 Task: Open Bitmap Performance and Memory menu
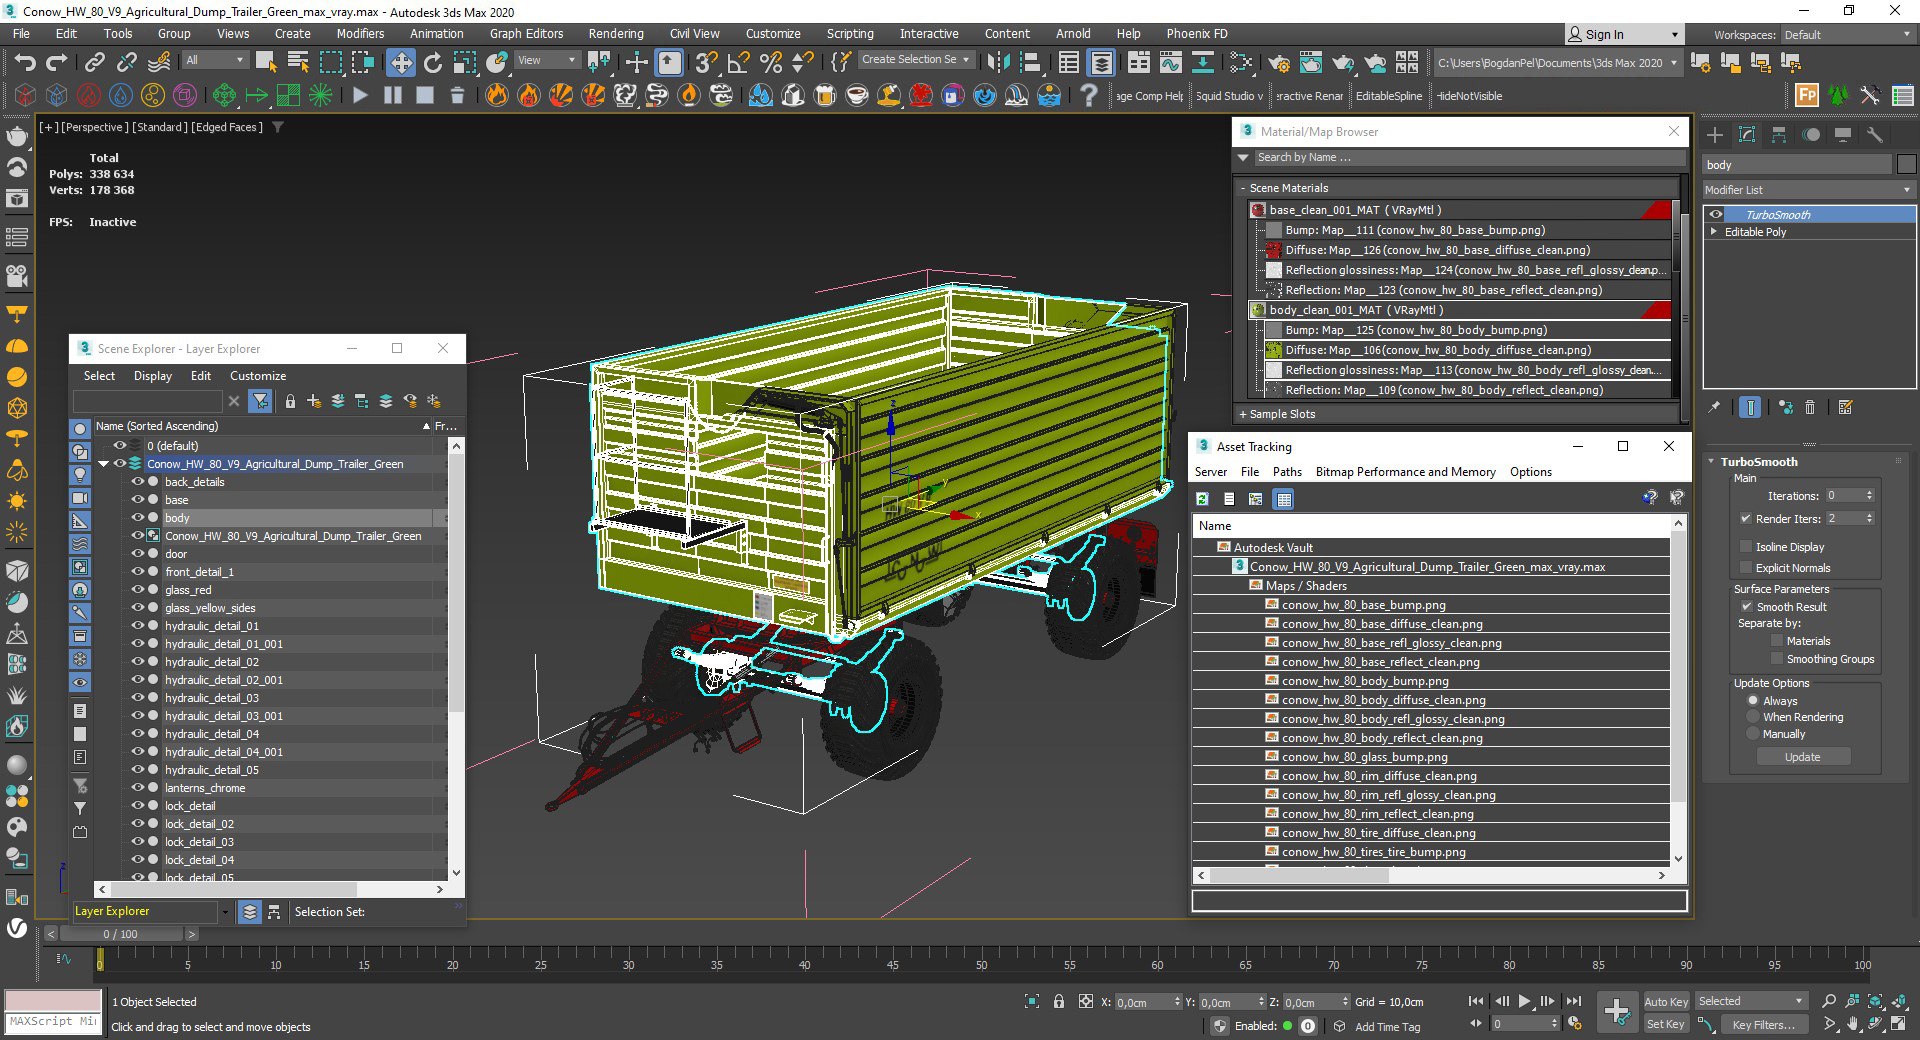click(1405, 472)
